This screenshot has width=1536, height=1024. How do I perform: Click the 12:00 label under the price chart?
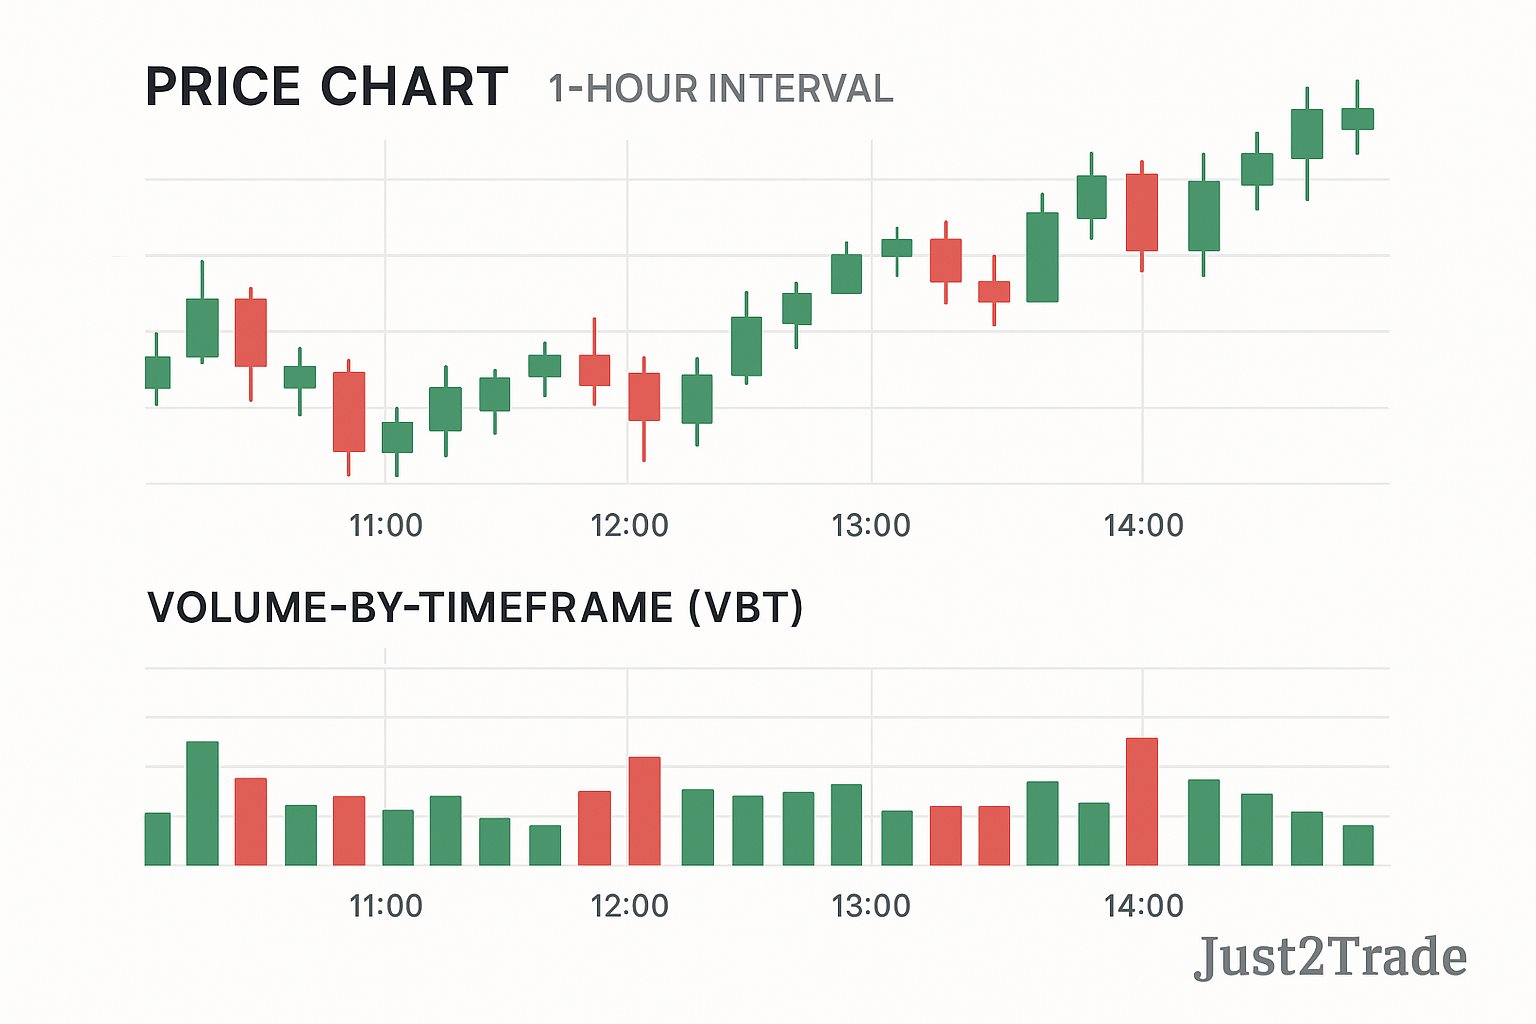629,525
